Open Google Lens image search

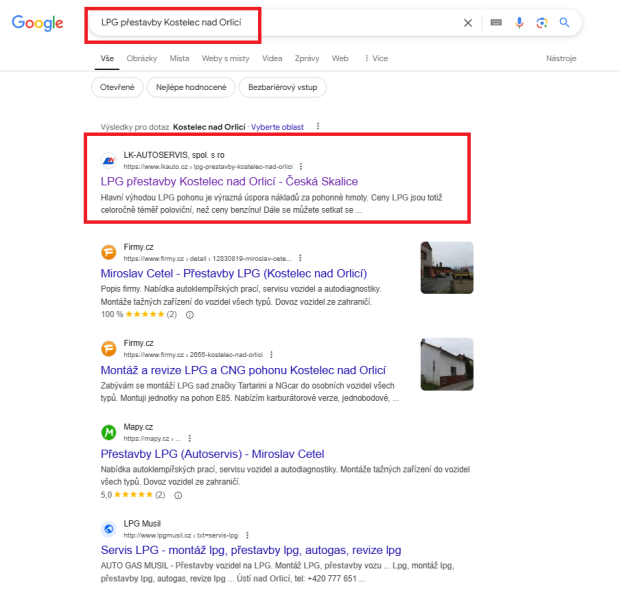pos(542,22)
